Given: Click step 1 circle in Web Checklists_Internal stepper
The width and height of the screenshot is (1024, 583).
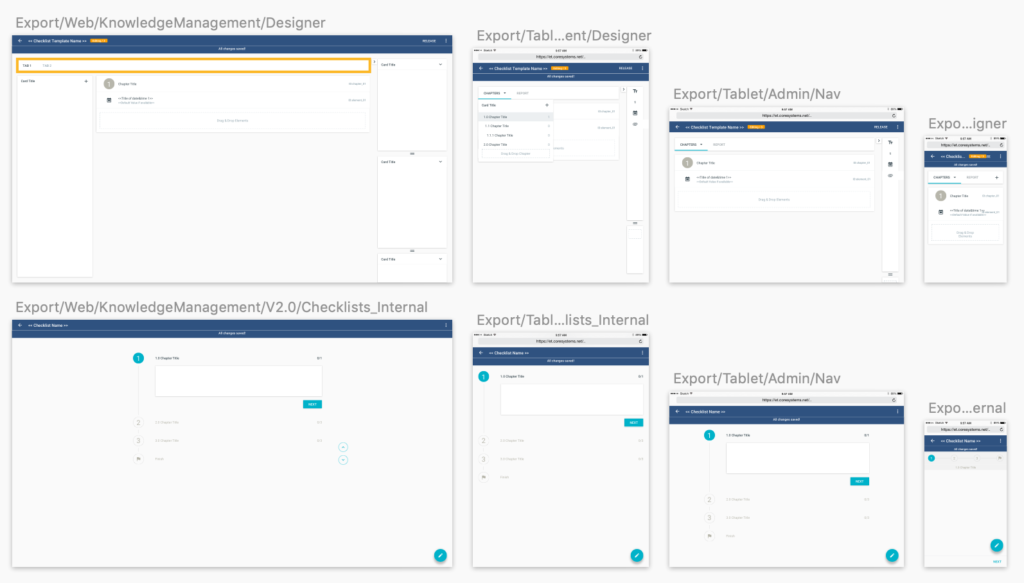Looking at the screenshot, I should [138, 358].
